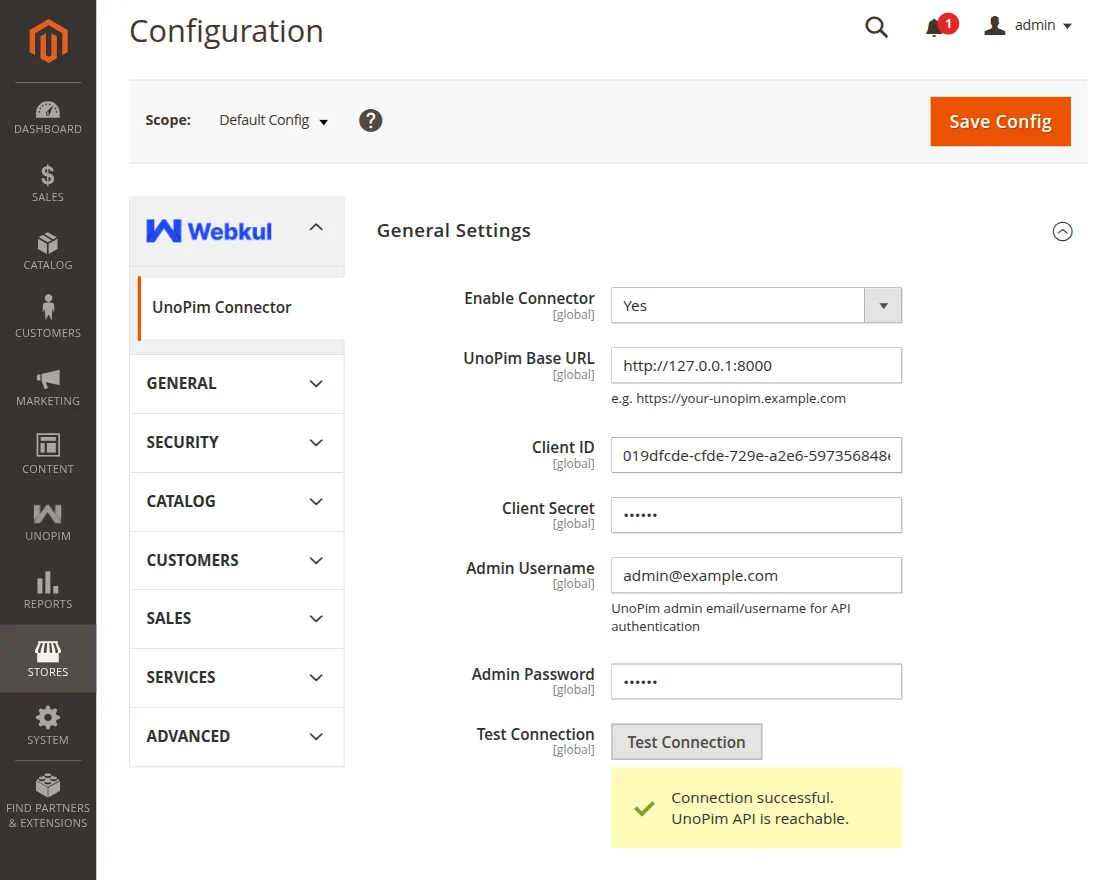Viewport: 1120px width, 880px height.
Task: Expand the SECURITY config section
Action: tap(236, 443)
